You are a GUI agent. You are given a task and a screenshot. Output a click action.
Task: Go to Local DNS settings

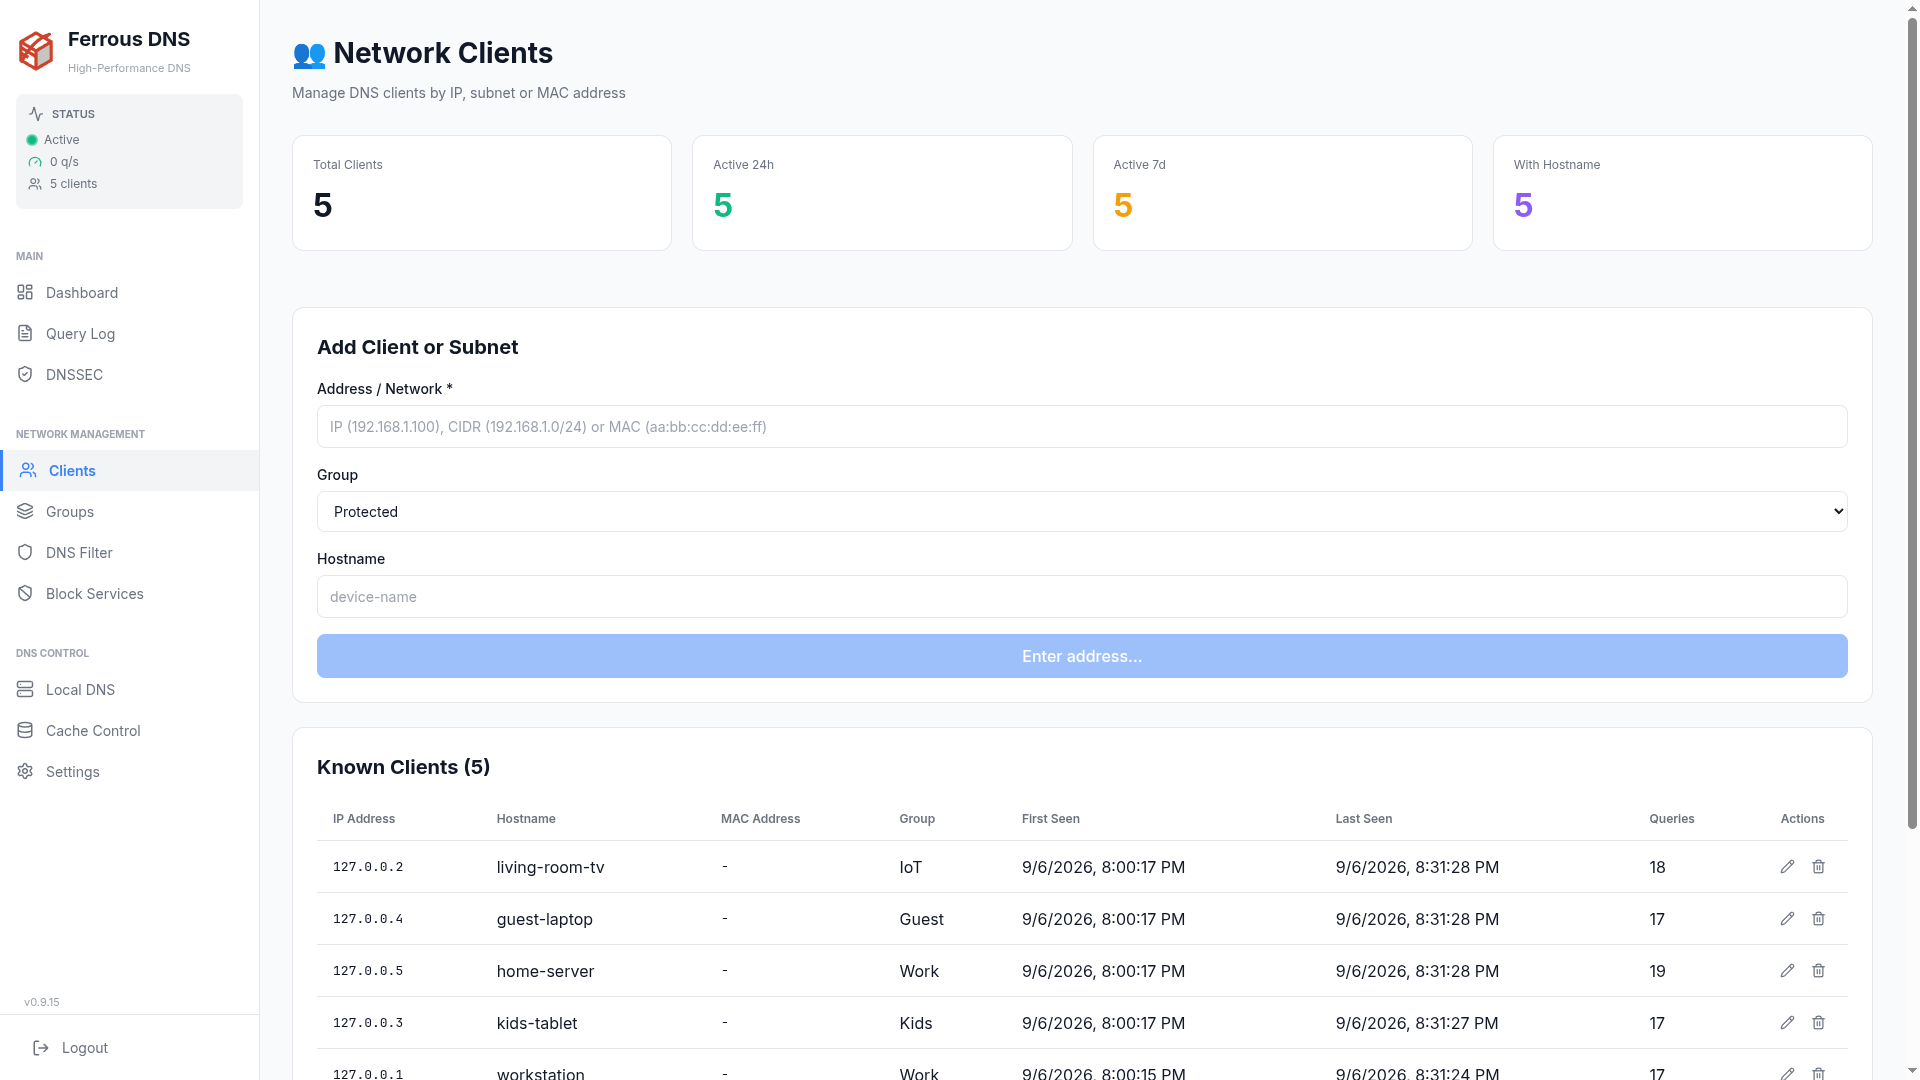pyautogui.click(x=129, y=690)
